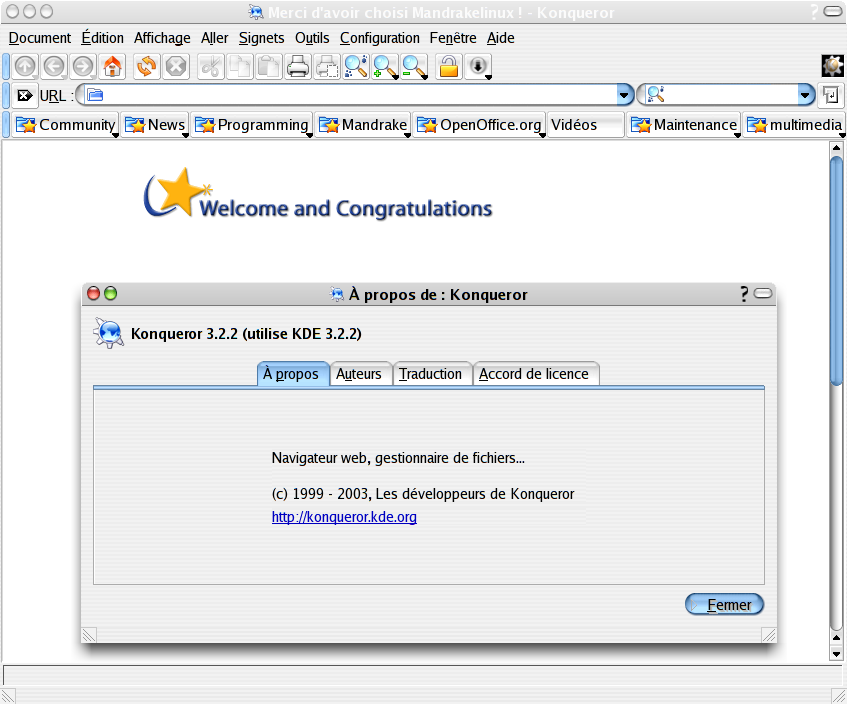
Task: Switch to the Accord de licence tab
Action: tap(535, 374)
